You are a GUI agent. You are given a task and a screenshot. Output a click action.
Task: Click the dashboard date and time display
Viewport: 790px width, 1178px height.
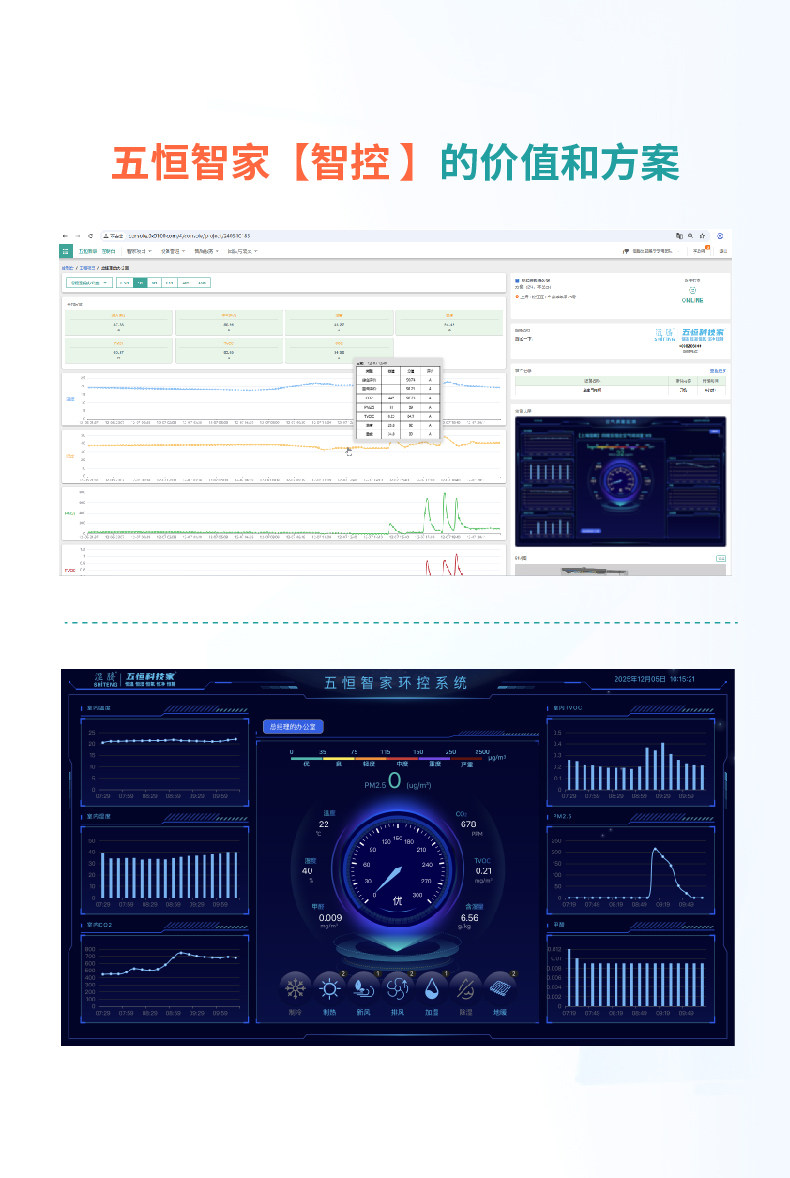[x=654, y=678]
